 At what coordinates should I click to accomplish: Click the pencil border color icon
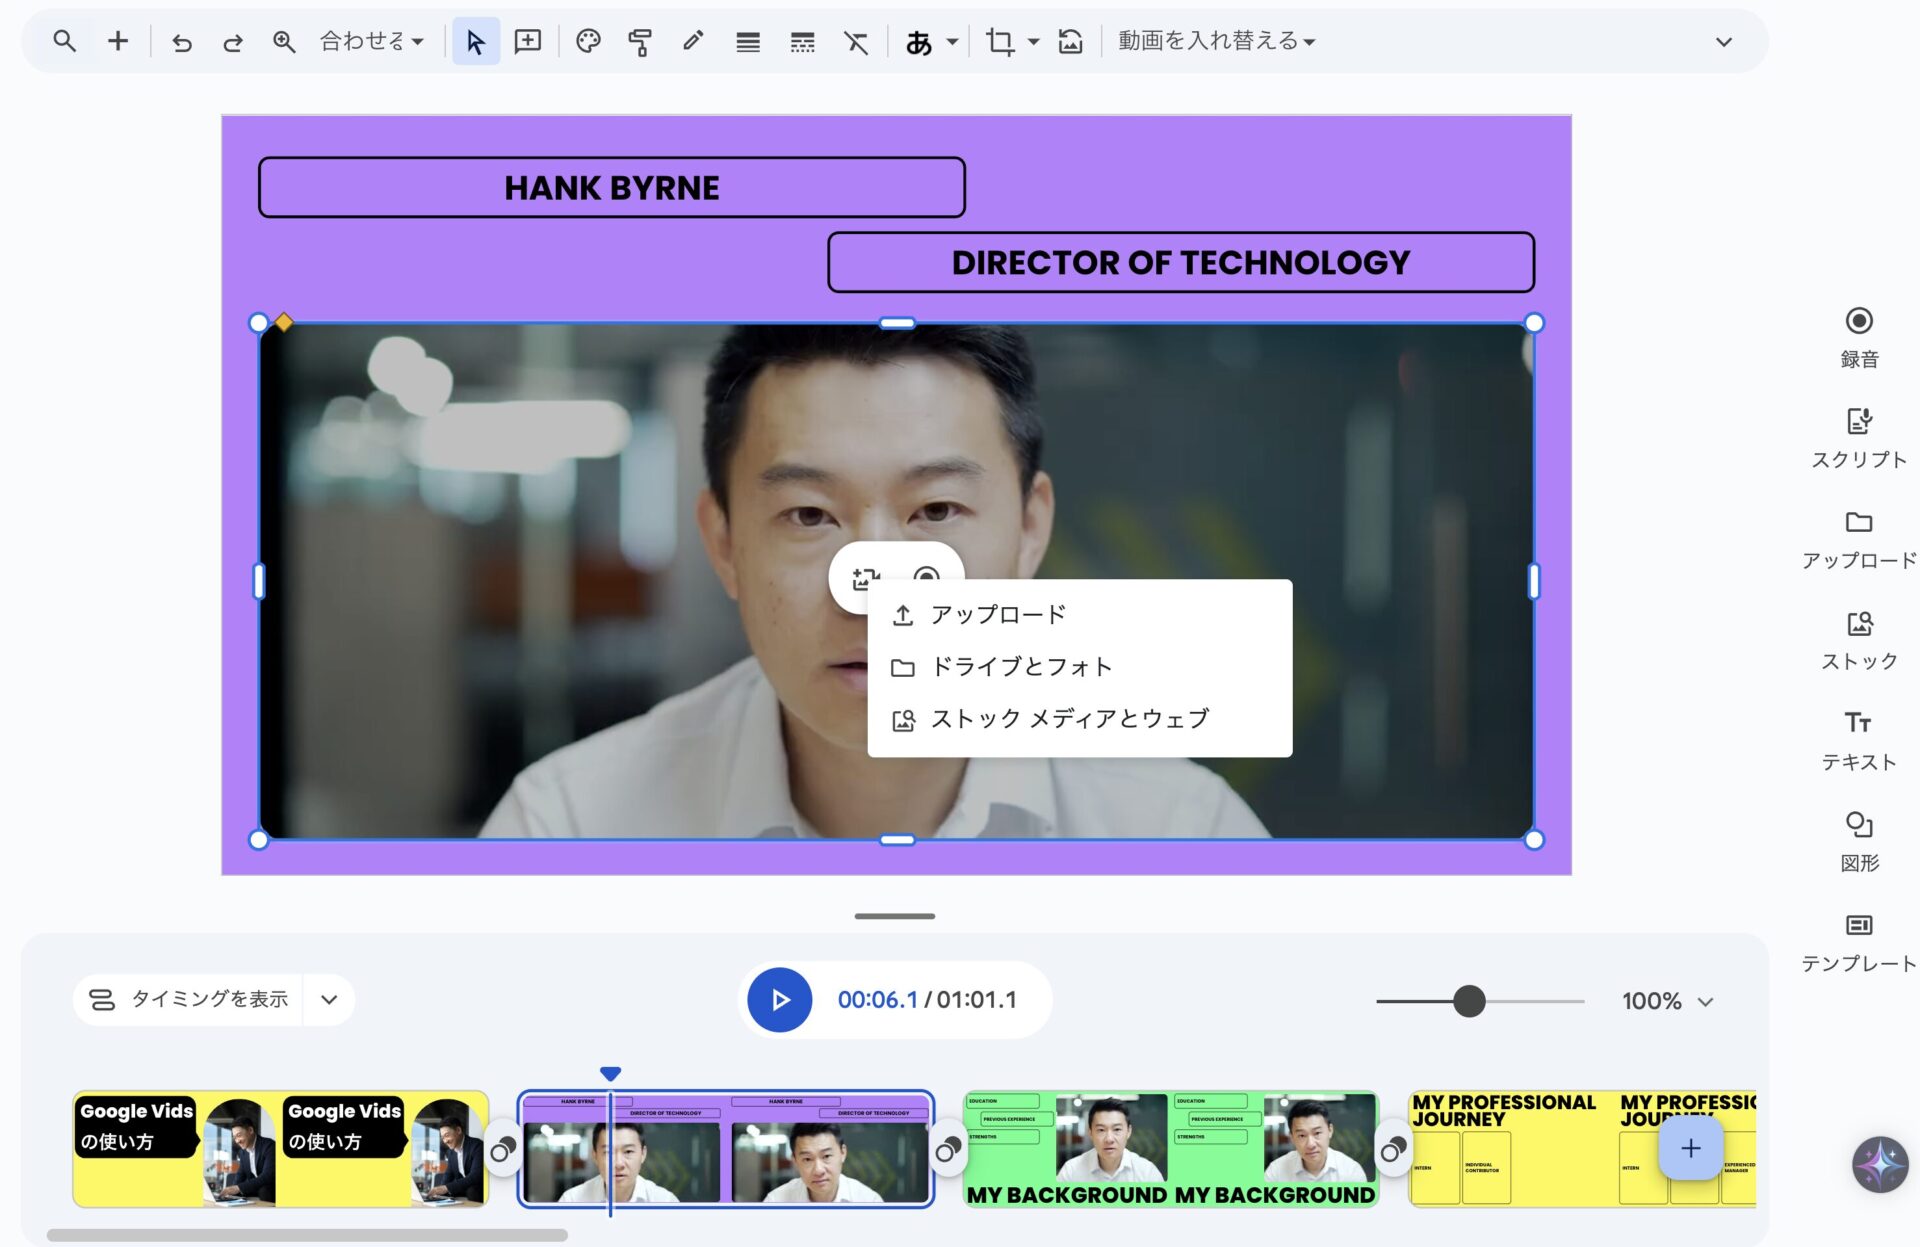click(x=693, y=41)
